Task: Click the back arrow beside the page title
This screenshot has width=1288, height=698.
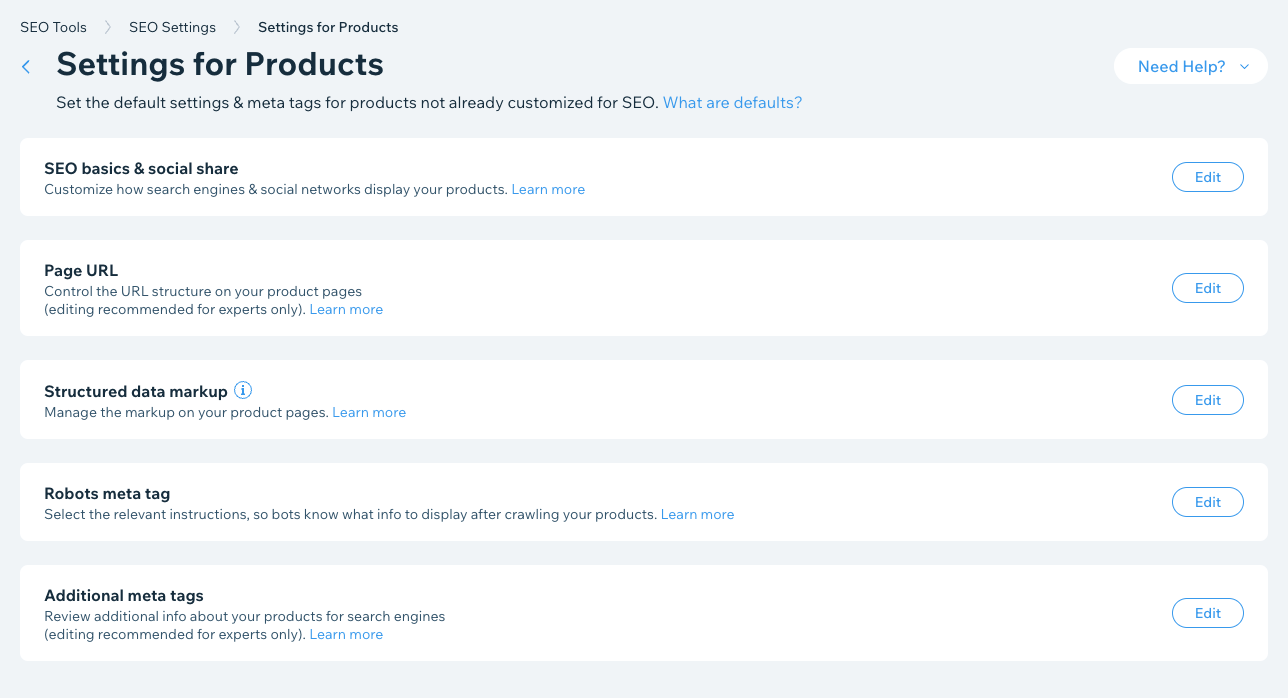Action: [x=26, y=67]
